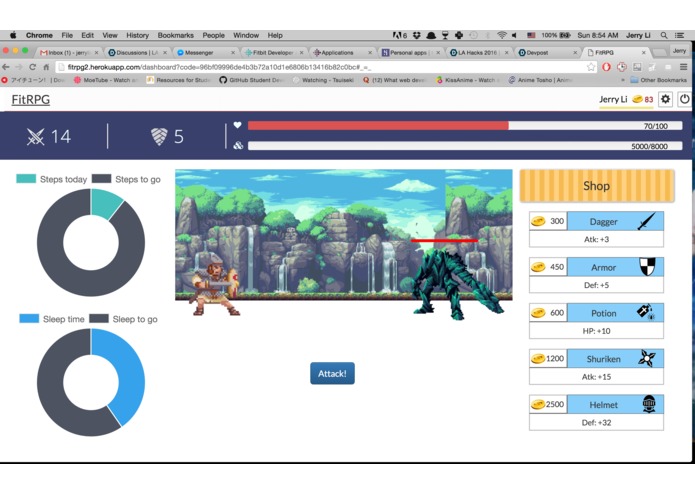Open Spotlight search in menu bar
Viewport: 695px width, 494px height.
click(x=664, y=35)
